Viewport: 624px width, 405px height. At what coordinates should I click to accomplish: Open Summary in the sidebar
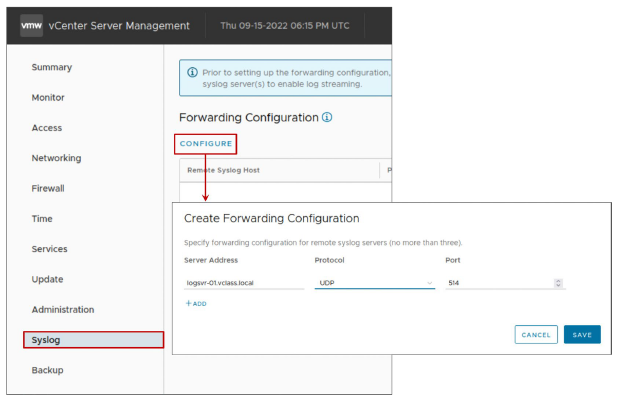tap(52, 67)
